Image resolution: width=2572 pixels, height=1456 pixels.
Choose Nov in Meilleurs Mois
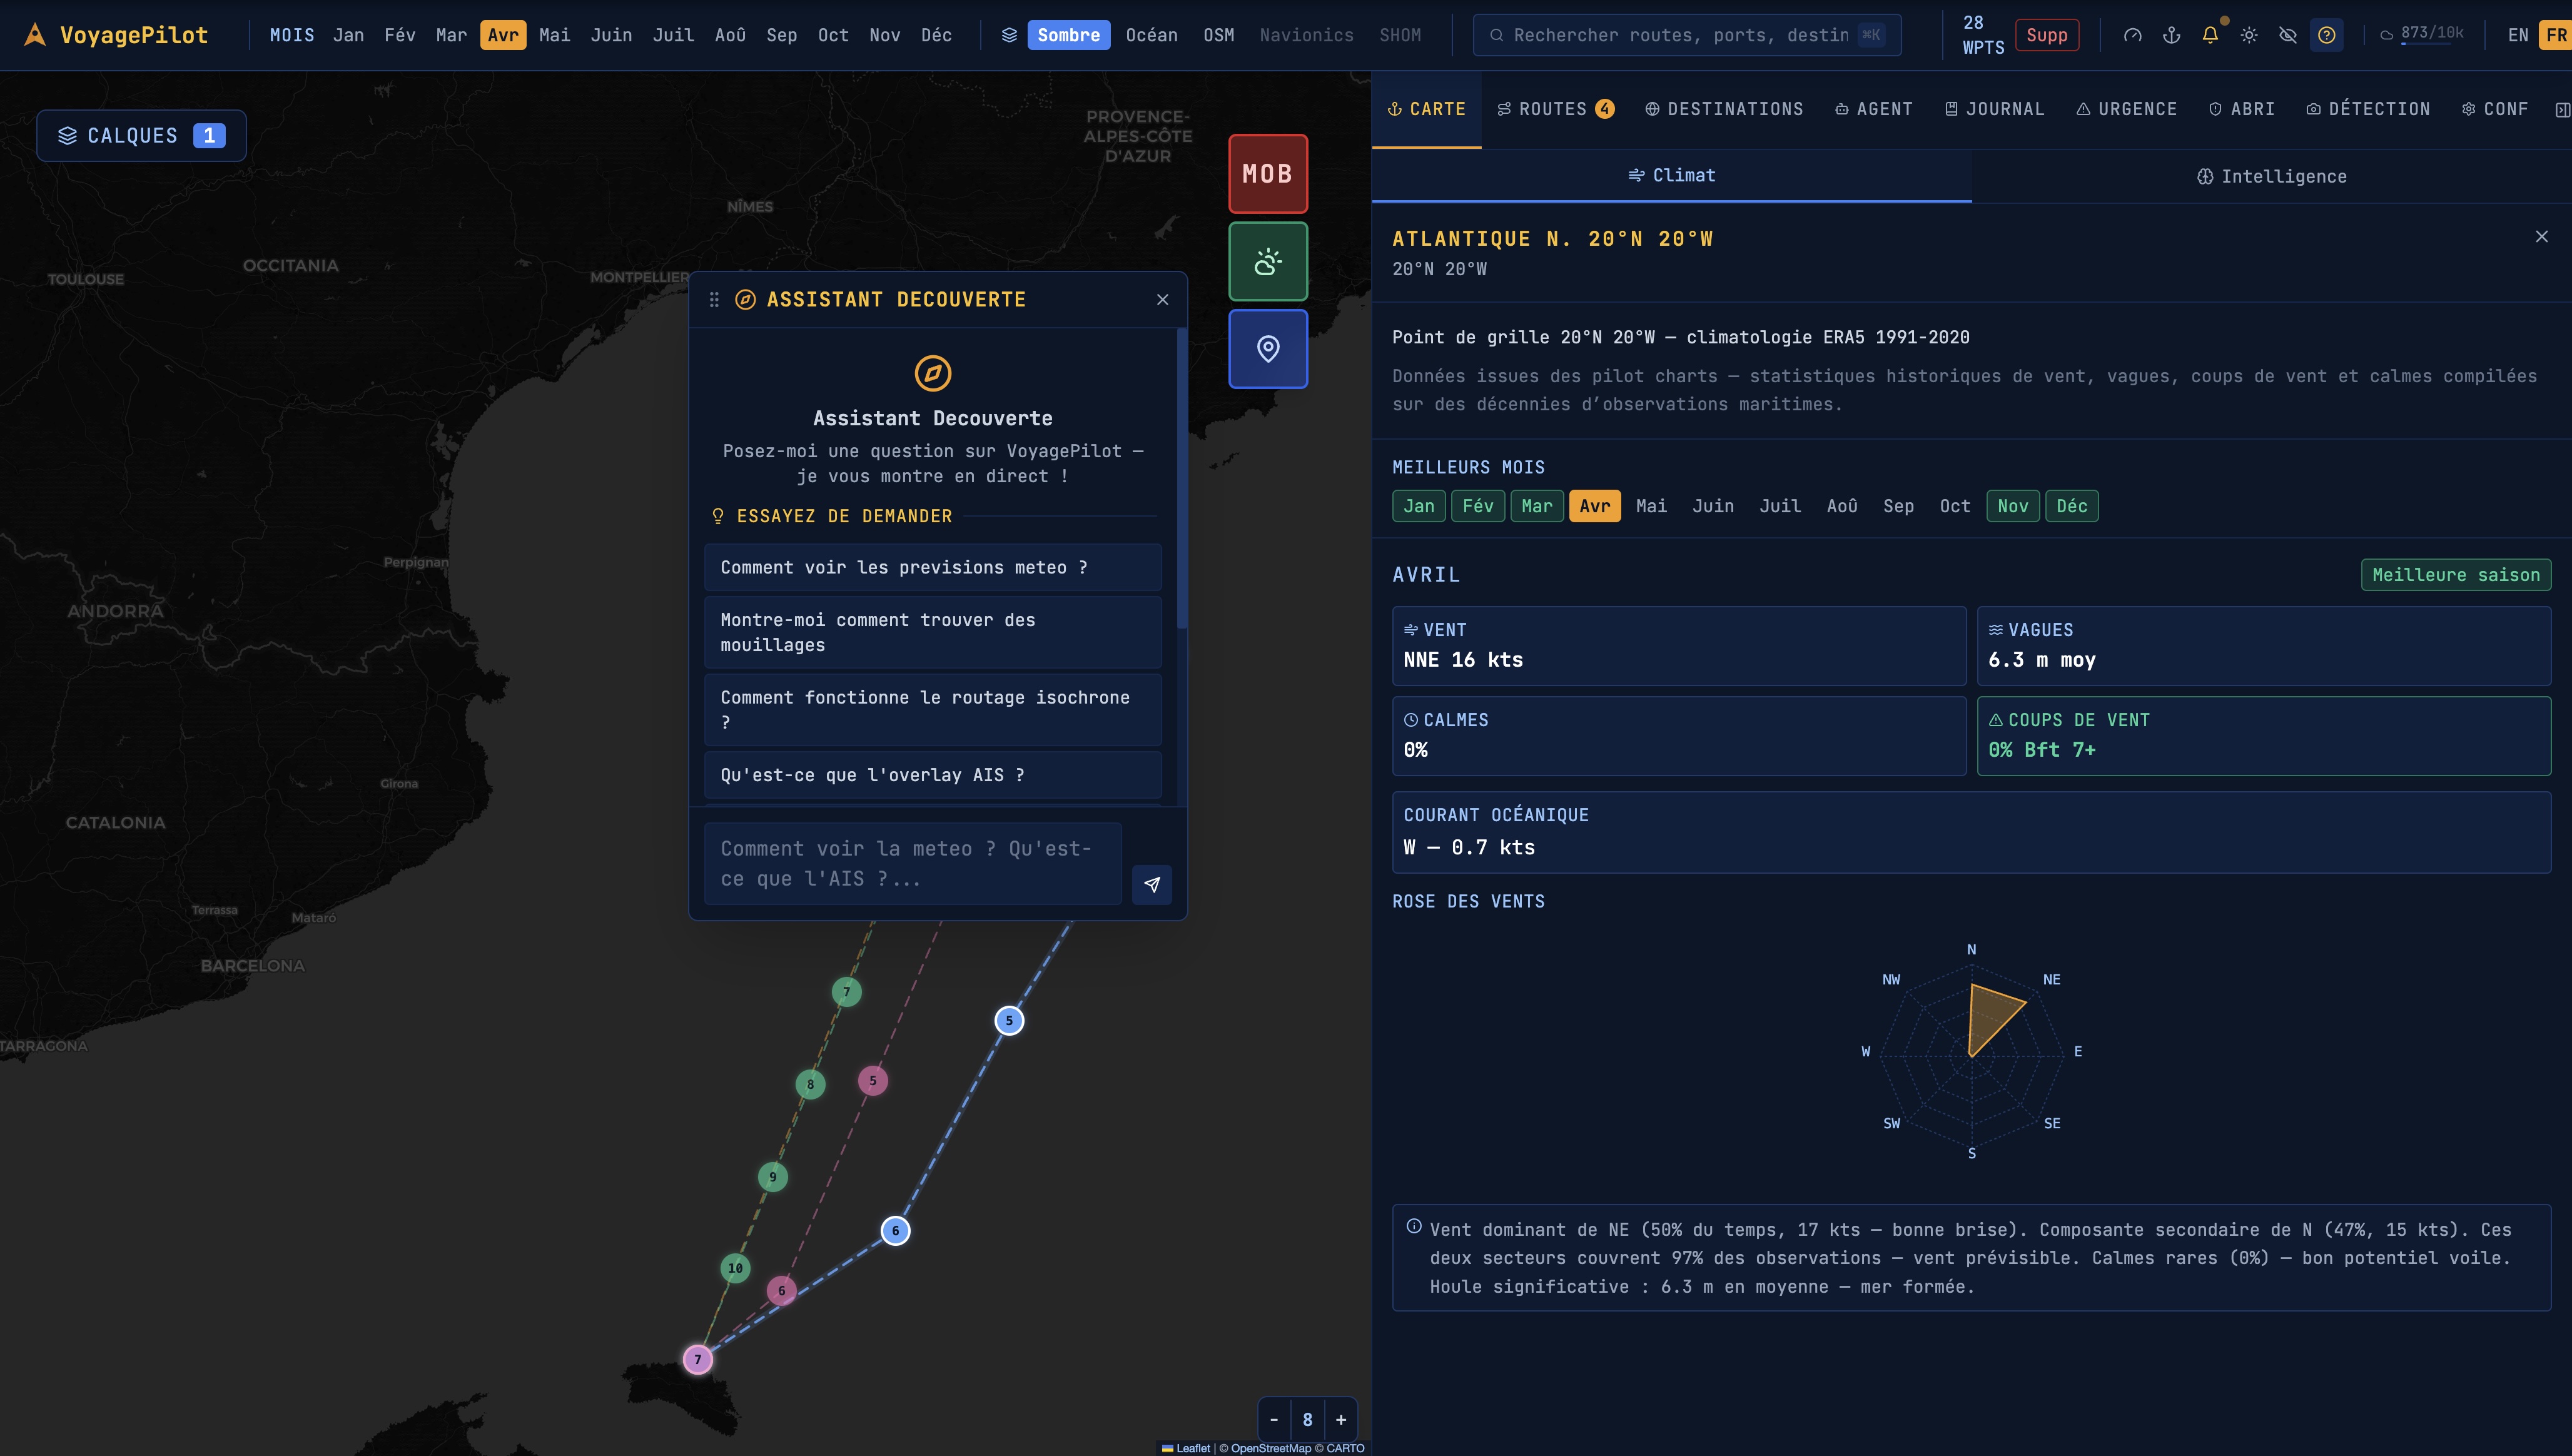[2012, 506]
